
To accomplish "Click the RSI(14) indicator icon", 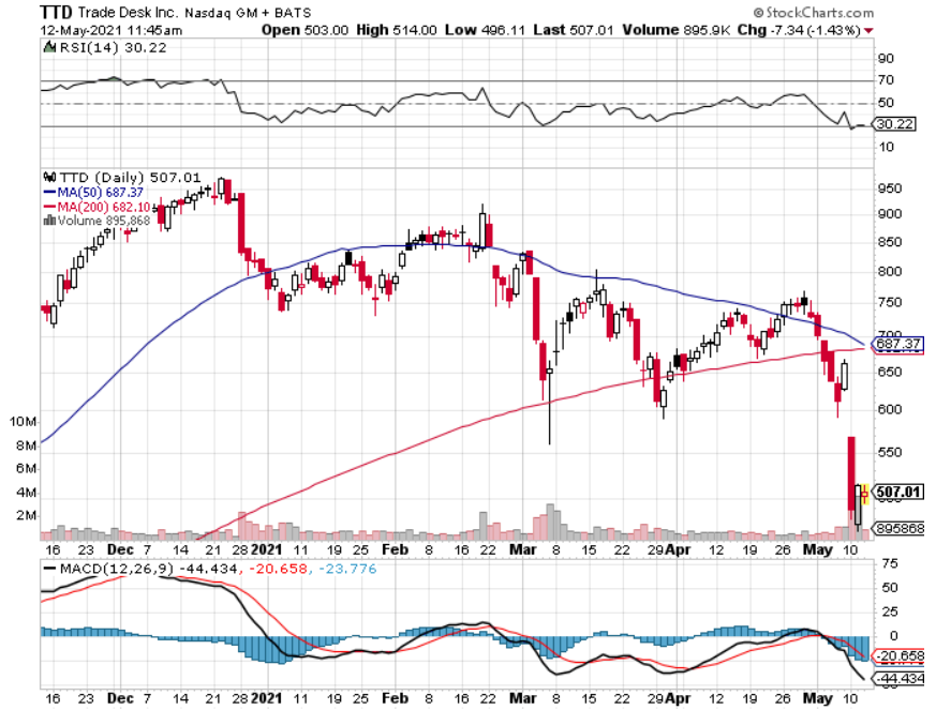I will coord(50,47).
